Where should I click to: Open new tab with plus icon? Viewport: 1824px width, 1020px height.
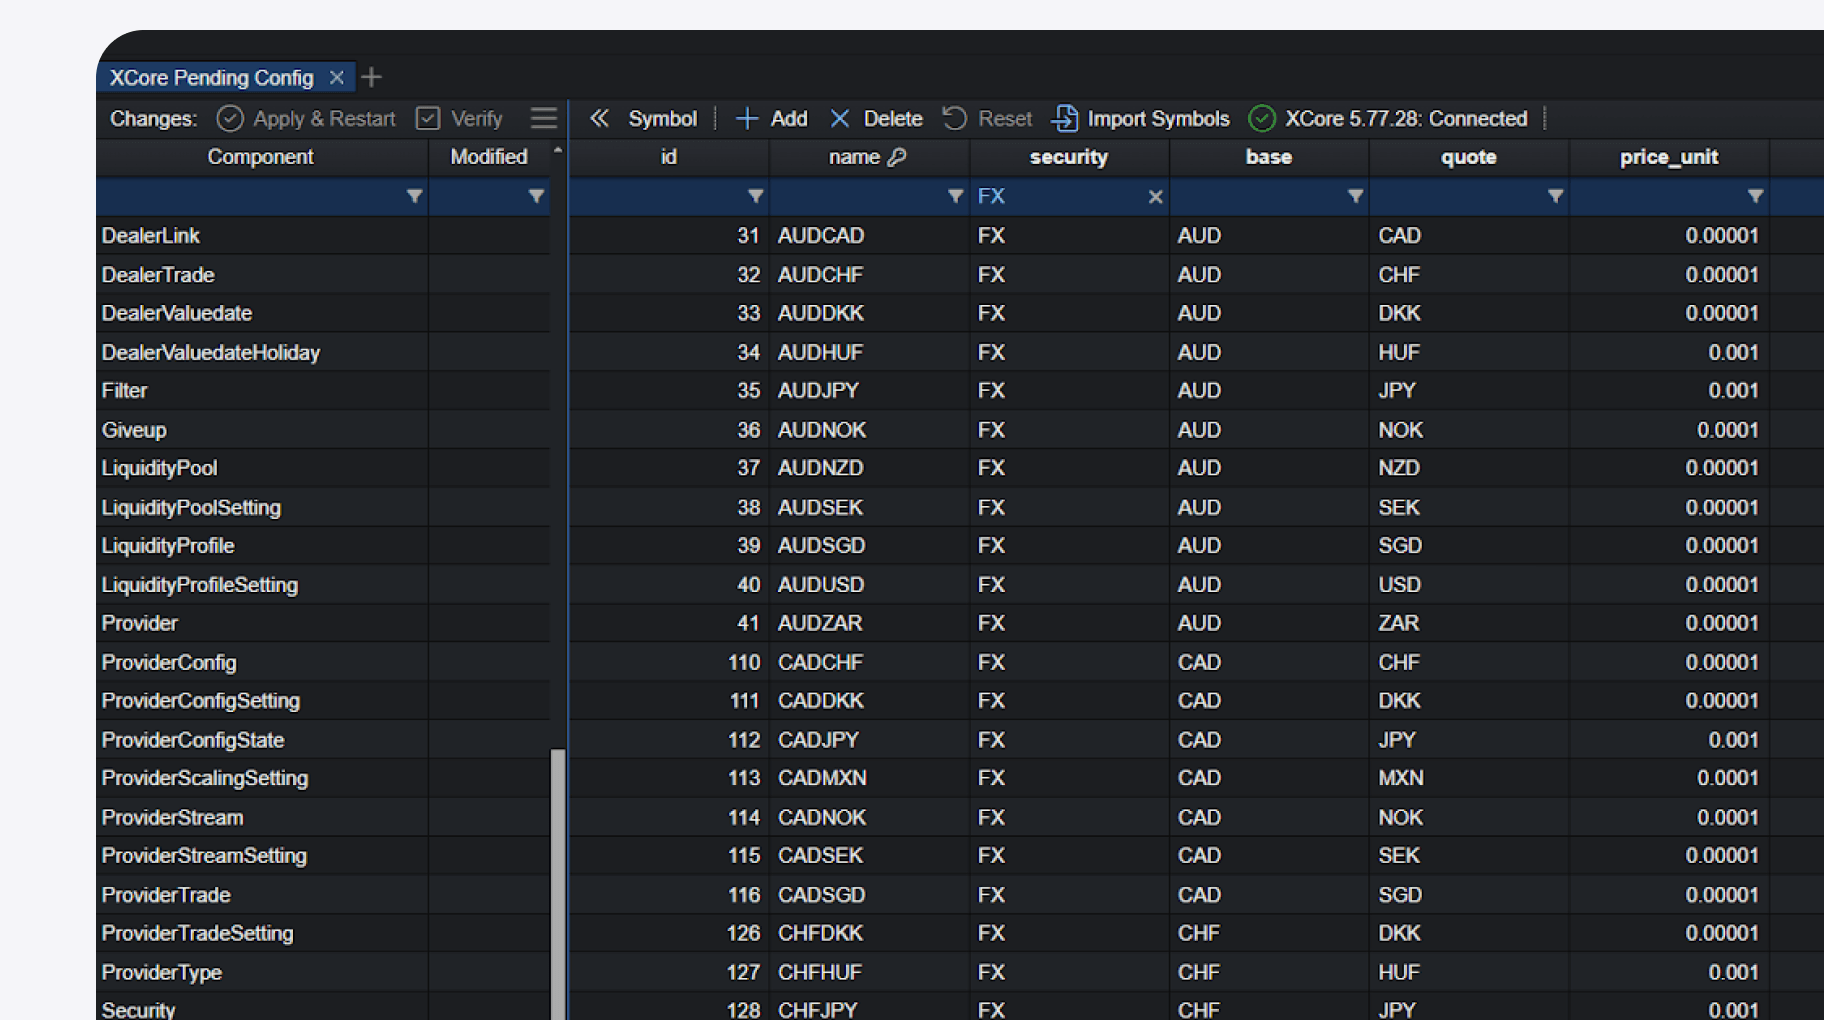click(372, 77)
